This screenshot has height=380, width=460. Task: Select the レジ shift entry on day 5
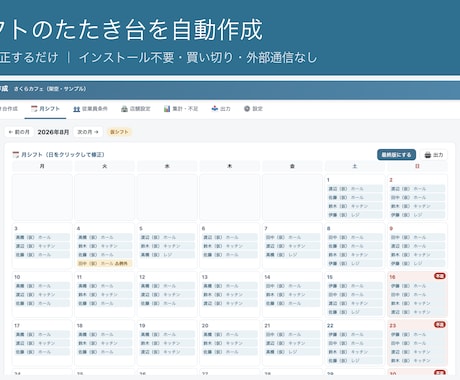coord(167,255)
